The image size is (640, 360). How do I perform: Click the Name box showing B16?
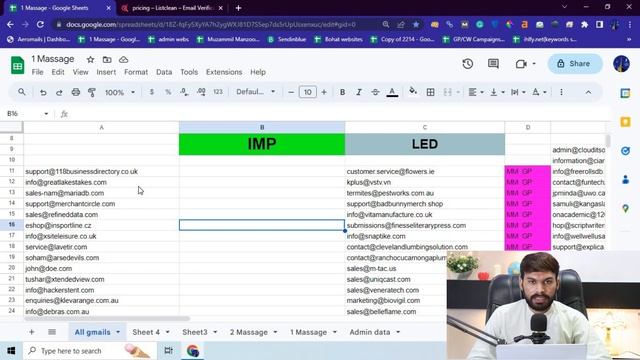(x=27, y=113)
